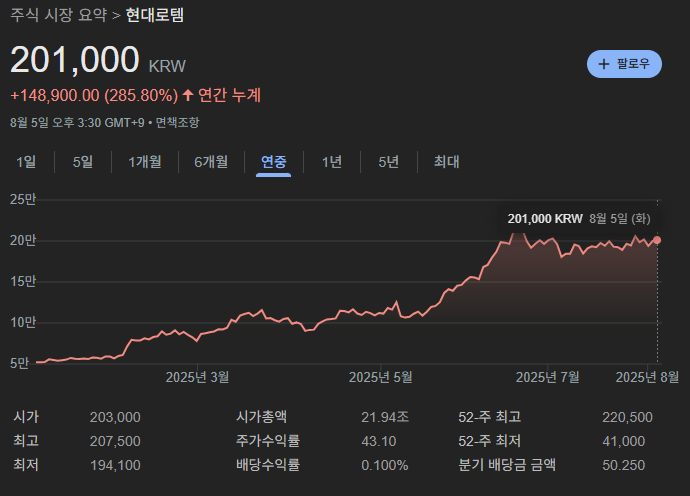Click the 배당수익률 label
Image resolution: width=690 pixels, height=496 pixels.
pos(268,465)
